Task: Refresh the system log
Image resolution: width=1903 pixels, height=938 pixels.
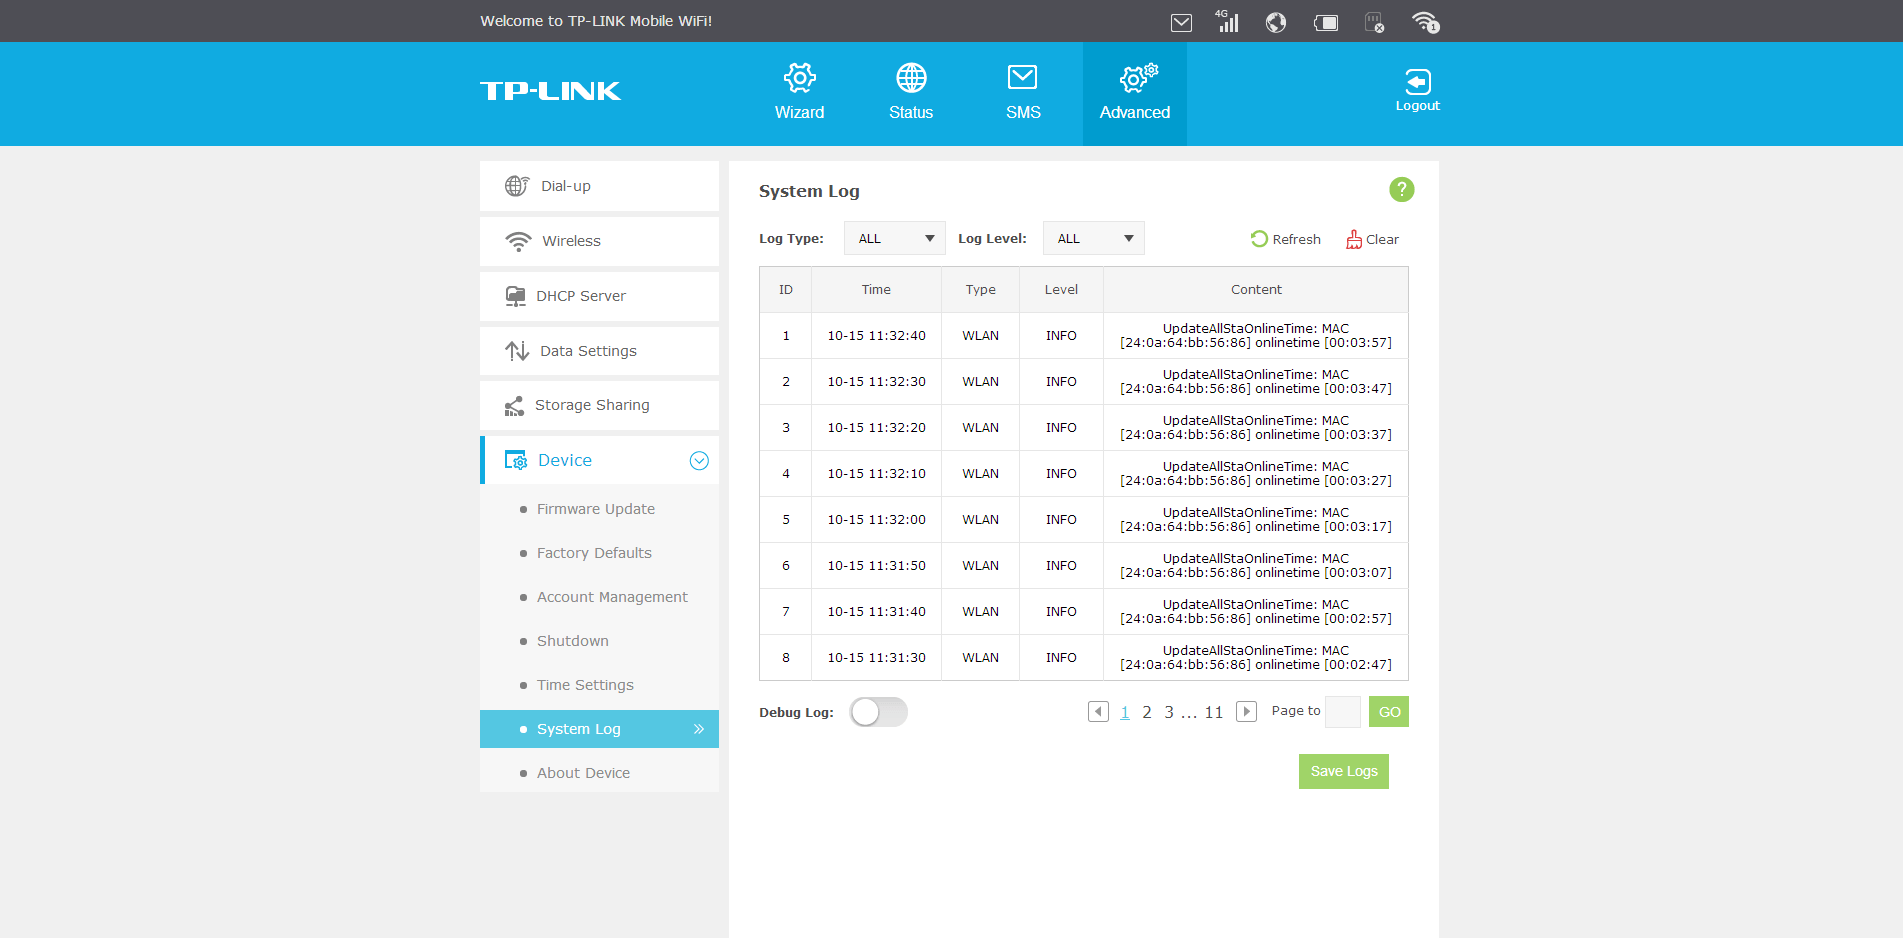Action: (1285, 239)
